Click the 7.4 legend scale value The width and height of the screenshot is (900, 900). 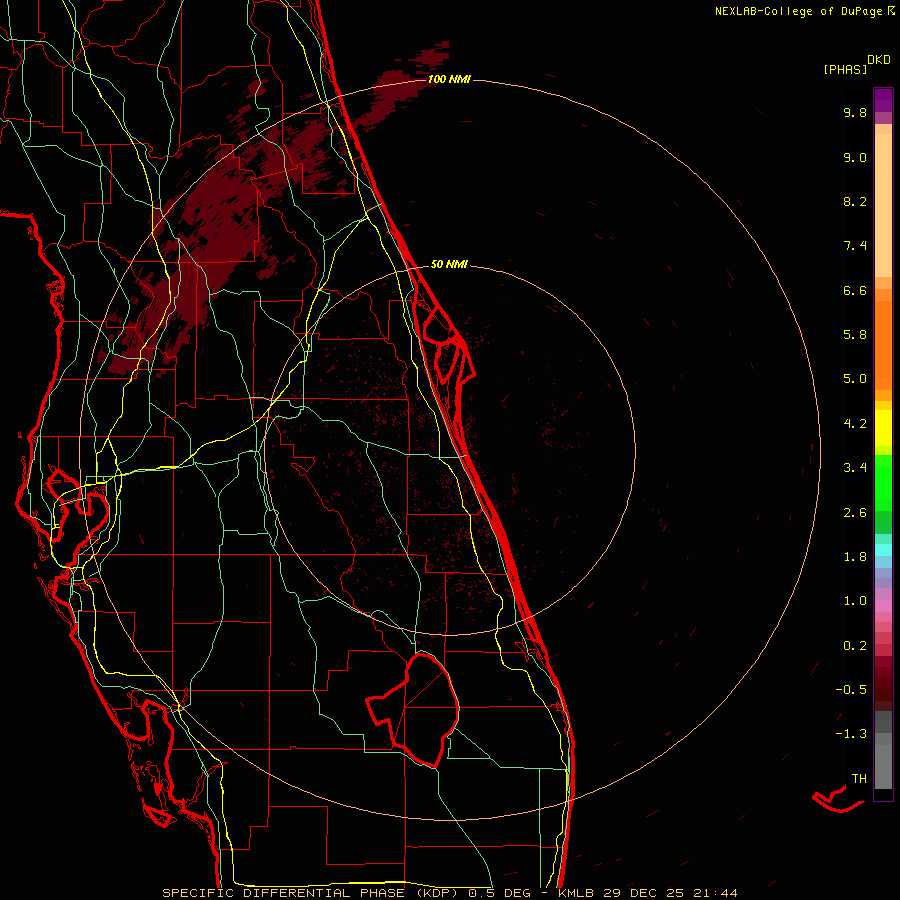click(x=855, y=246)
